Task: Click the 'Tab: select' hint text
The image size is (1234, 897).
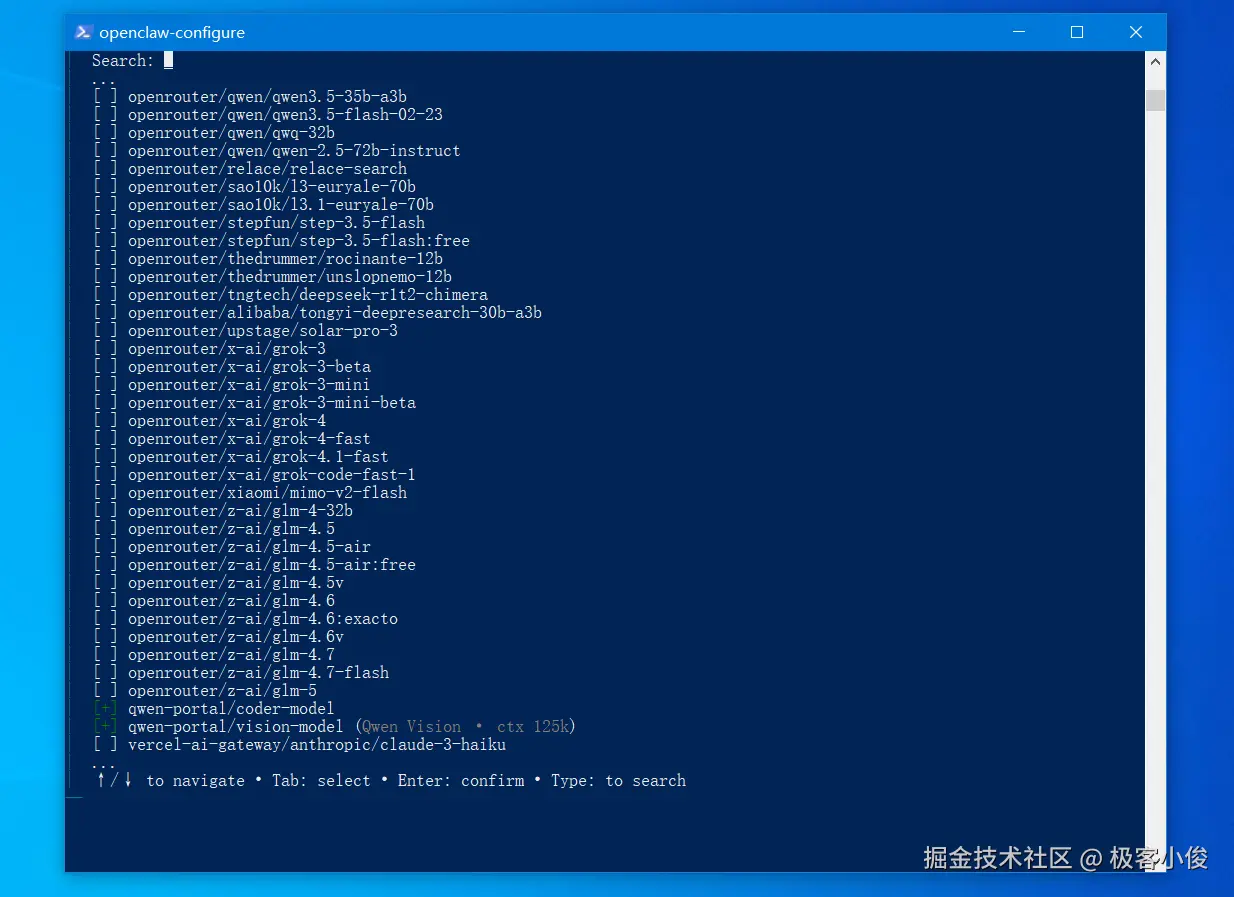Action: [321, 781]
